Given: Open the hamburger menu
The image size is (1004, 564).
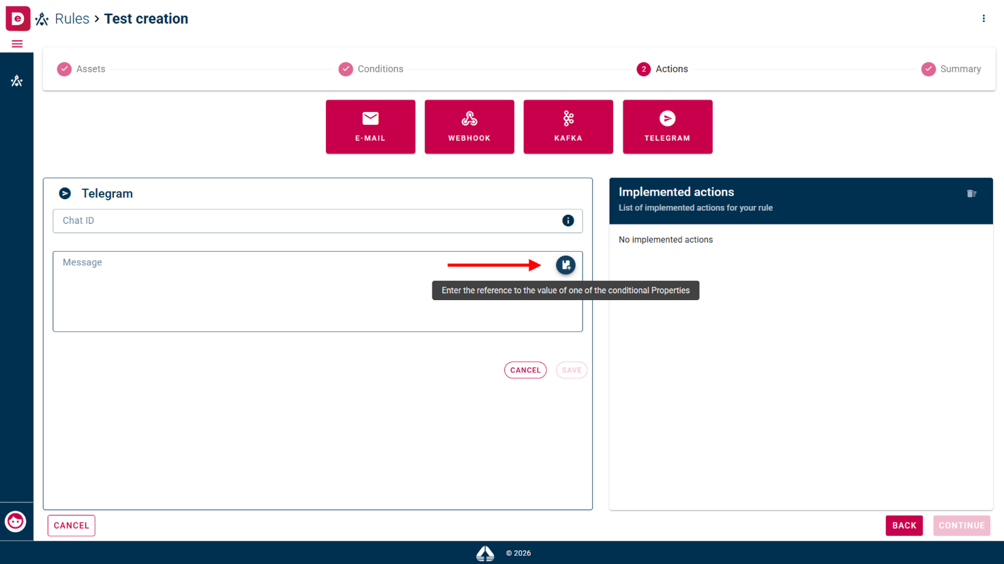Looking at the screenshot, I should pyautogui.click(x=17, y=44).
